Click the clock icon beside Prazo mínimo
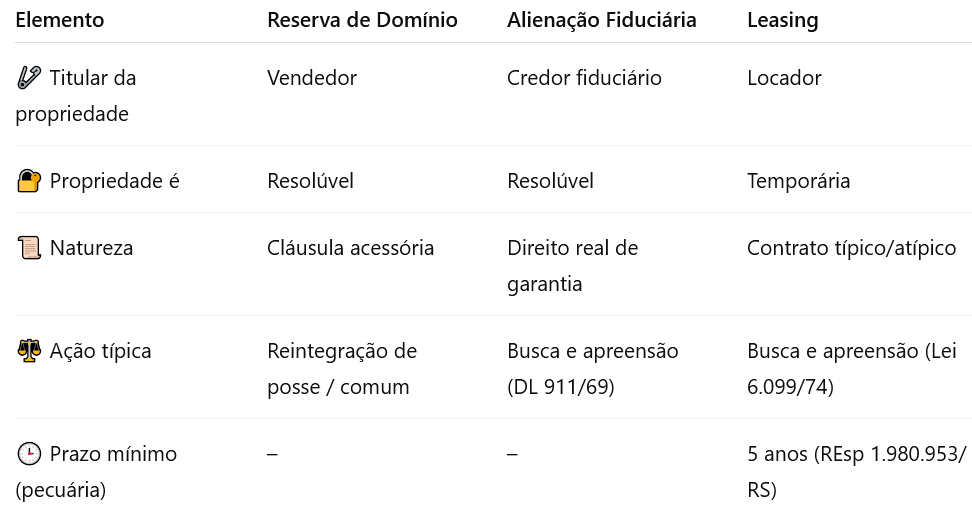This screenshot has height=506, width=972. point(29,453)
